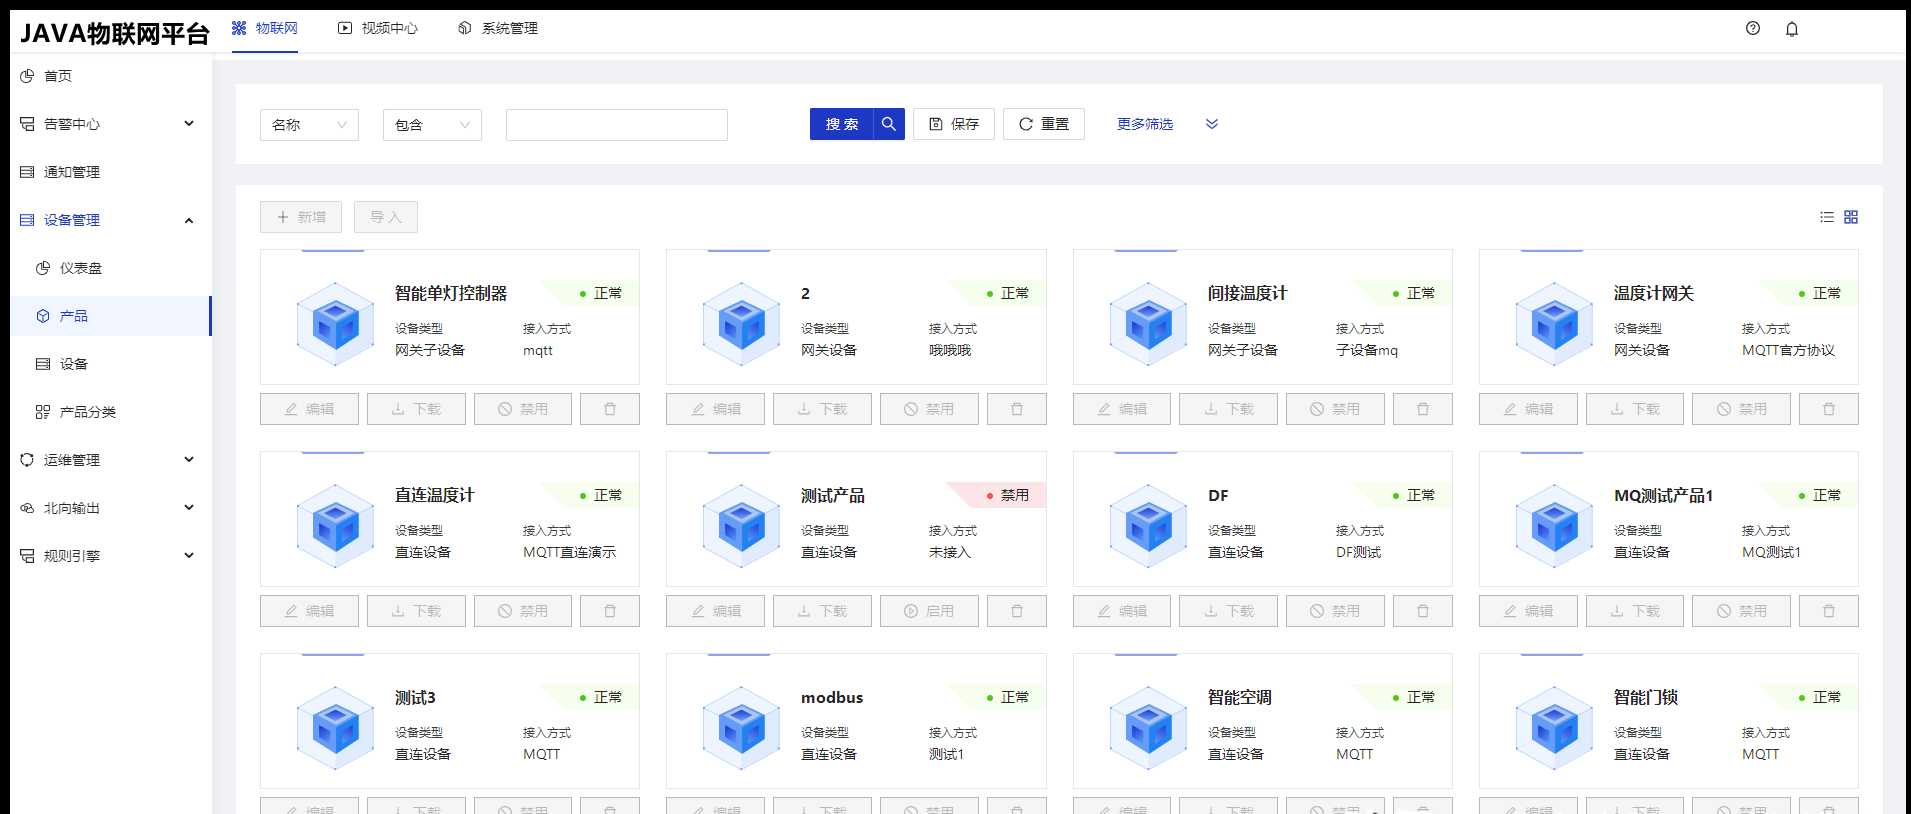Download the 温度计网关 product
1911x814 pixels.
1635,409
